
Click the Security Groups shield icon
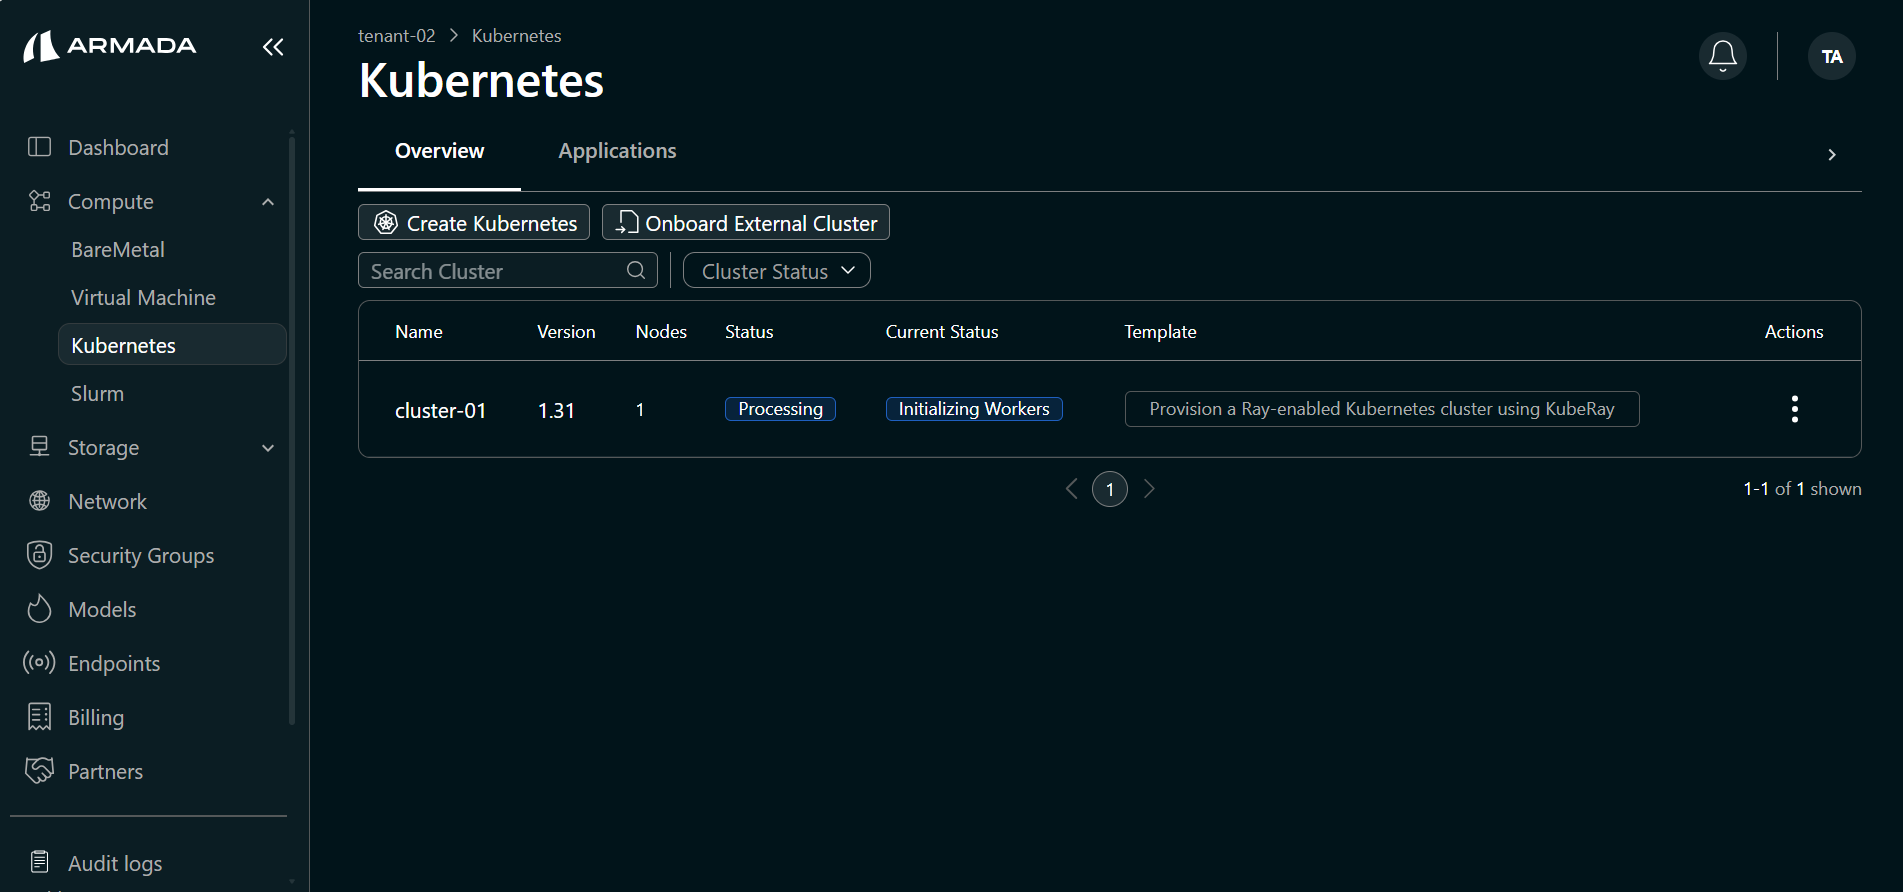click(x=40, y=555)
